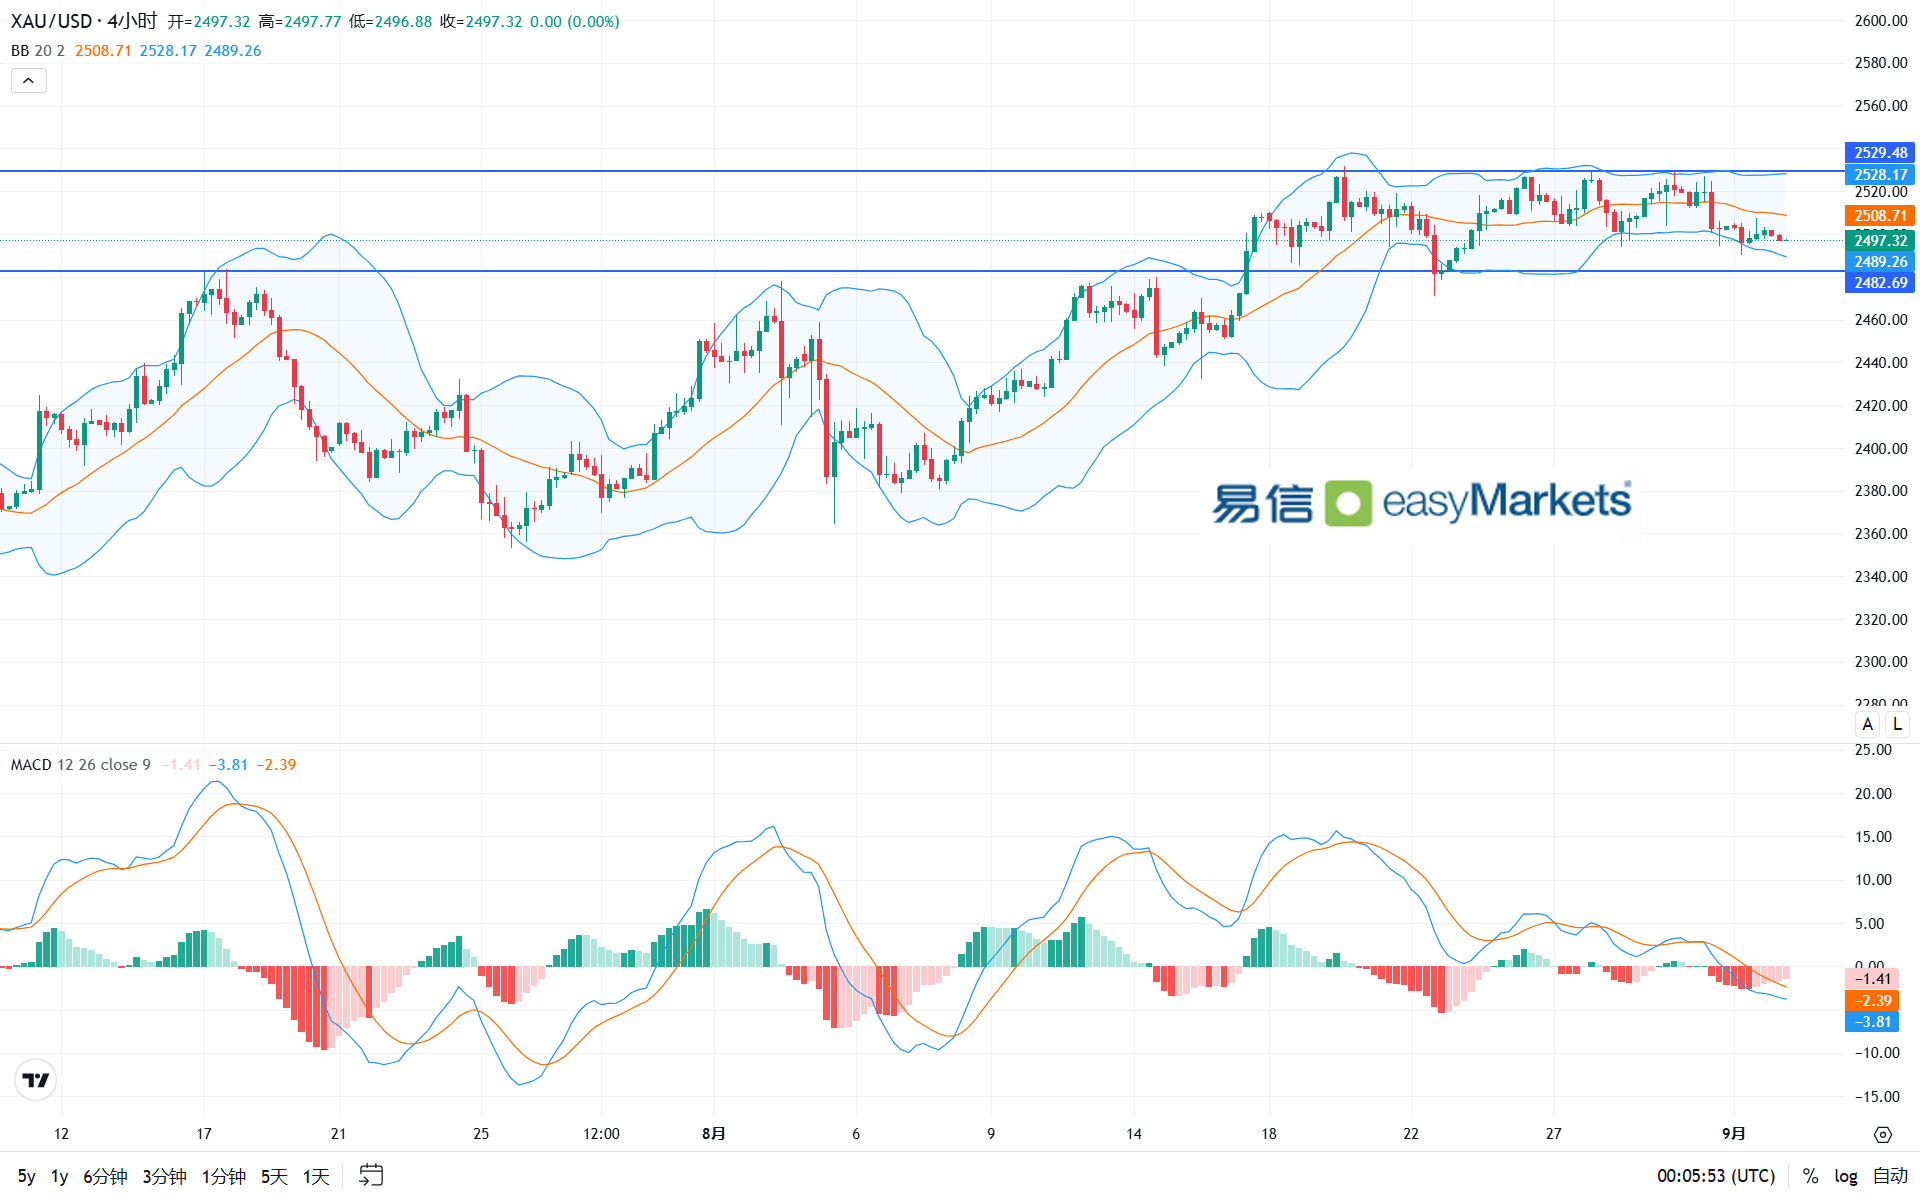Viewport: 1920px width, 1200px height.
Task: Select the 1y time range
Action: 60,1176
